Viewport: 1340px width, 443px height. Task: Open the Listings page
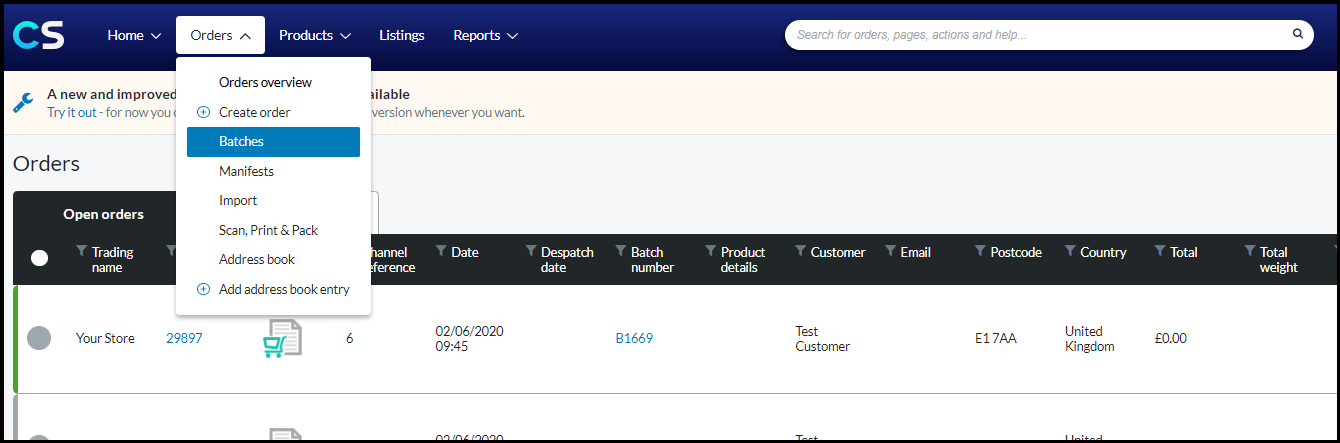(x=402, y=35)
